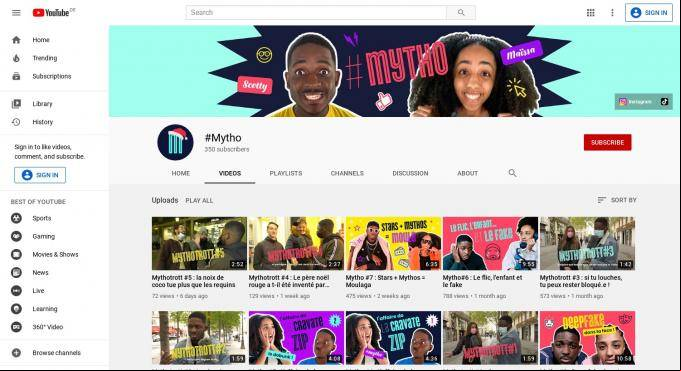Switch to the Discussion tab
This screenshot has width=681, height=371.
click(x=410, y=173)
